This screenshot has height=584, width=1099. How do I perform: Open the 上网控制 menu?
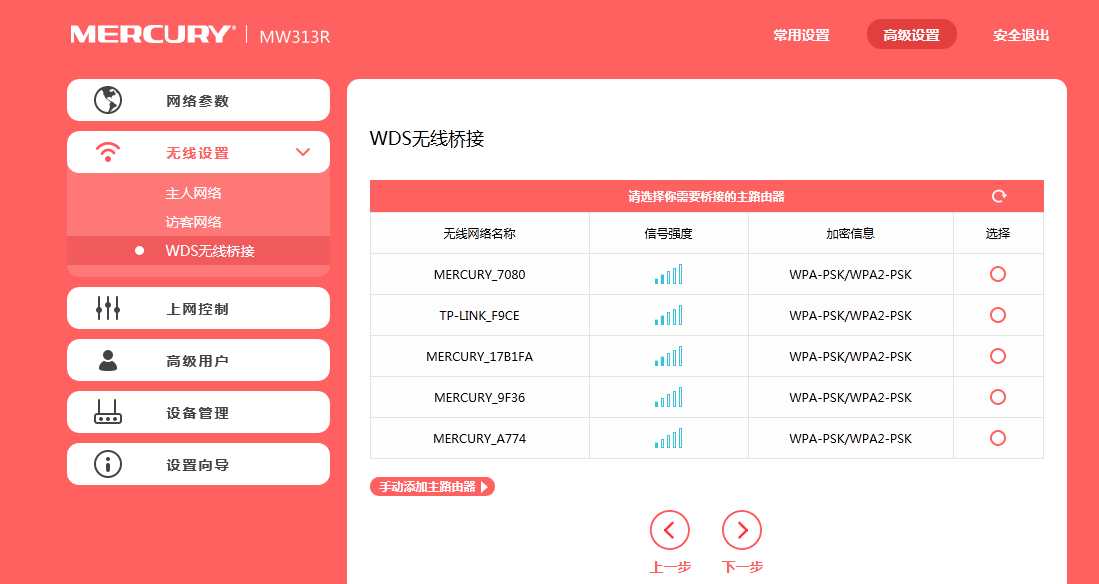click(x=198, y=308)
